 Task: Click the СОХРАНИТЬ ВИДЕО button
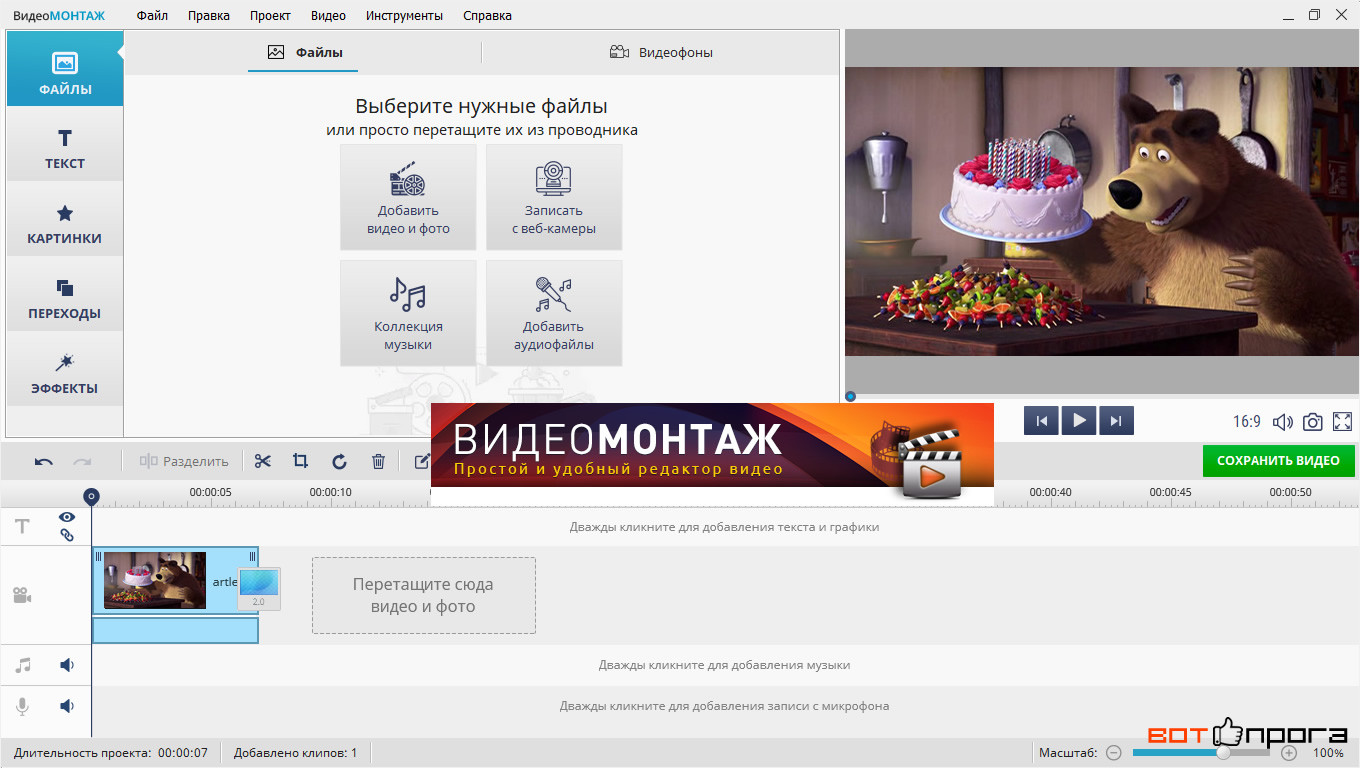click(1278, 461)
